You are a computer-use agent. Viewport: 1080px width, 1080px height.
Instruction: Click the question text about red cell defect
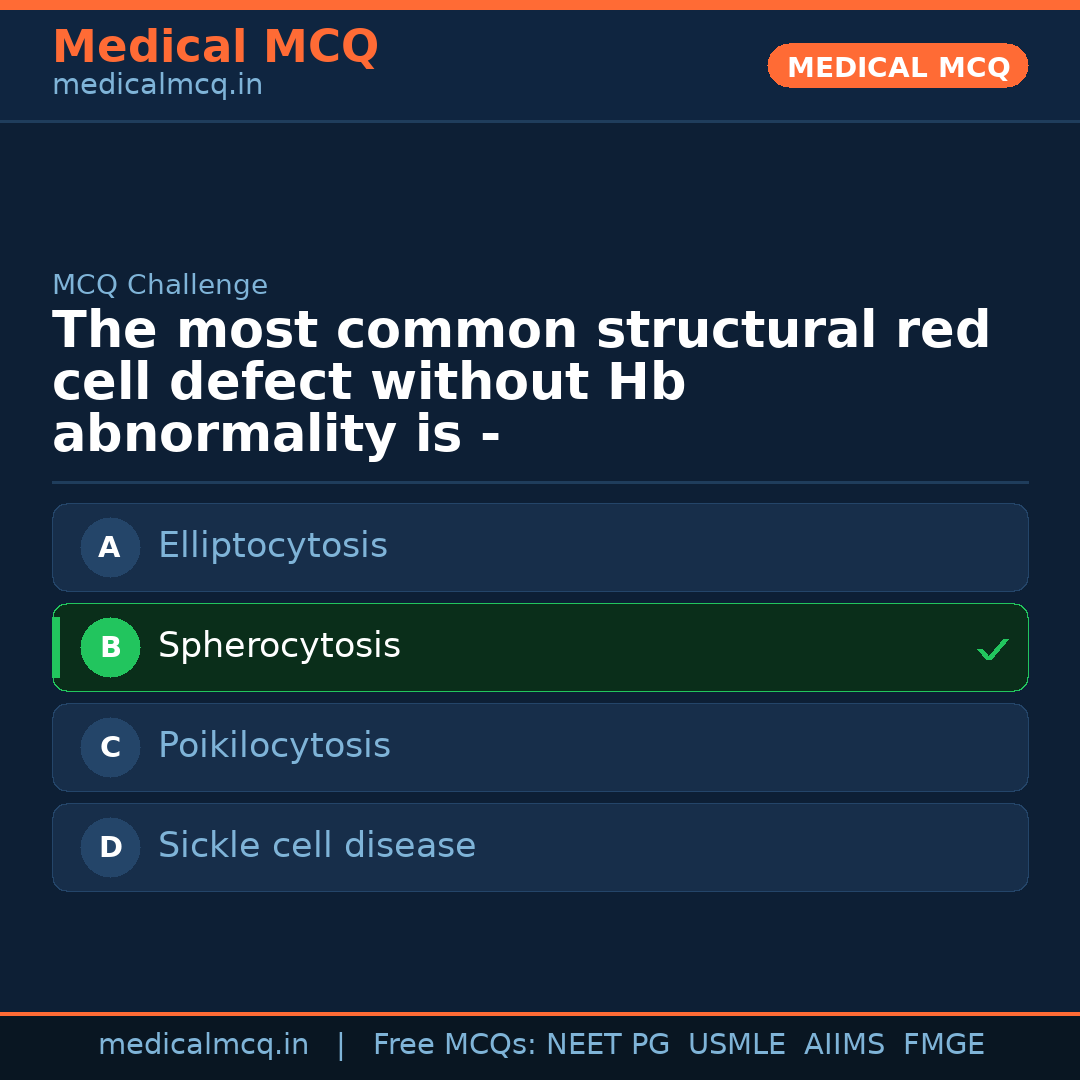tap(520, 382)
